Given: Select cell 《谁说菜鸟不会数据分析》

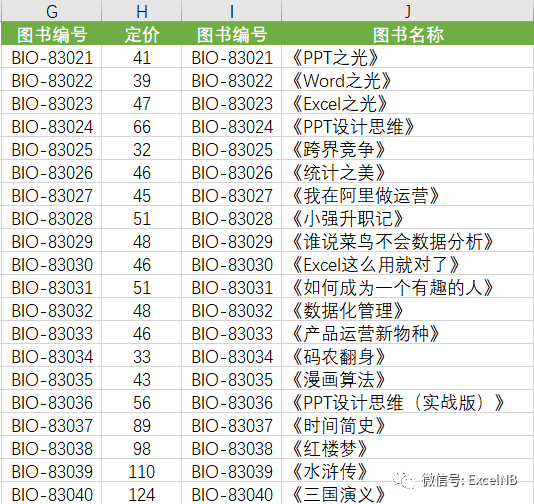Looking at the screenshot, I should (408, 241).
